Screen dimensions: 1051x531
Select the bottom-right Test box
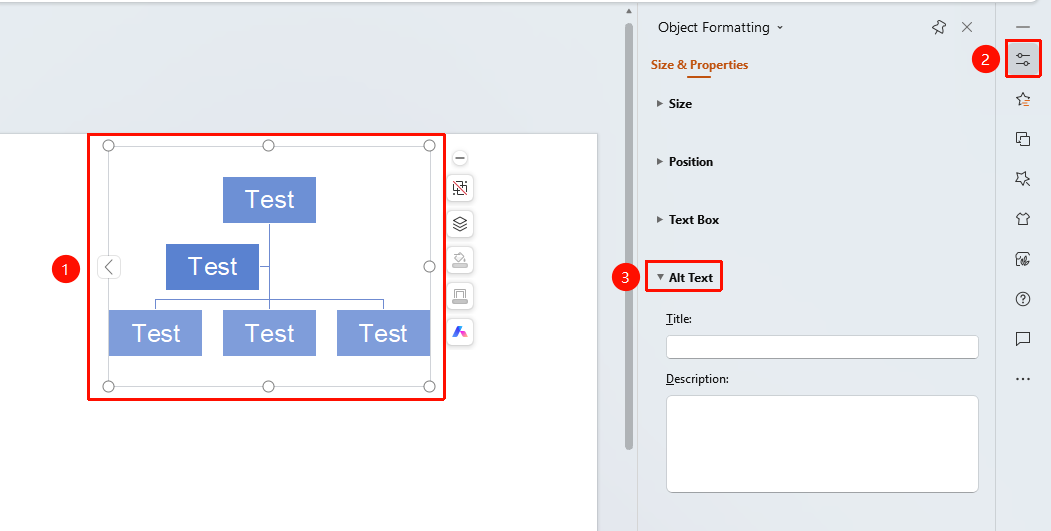coord(383,333)
